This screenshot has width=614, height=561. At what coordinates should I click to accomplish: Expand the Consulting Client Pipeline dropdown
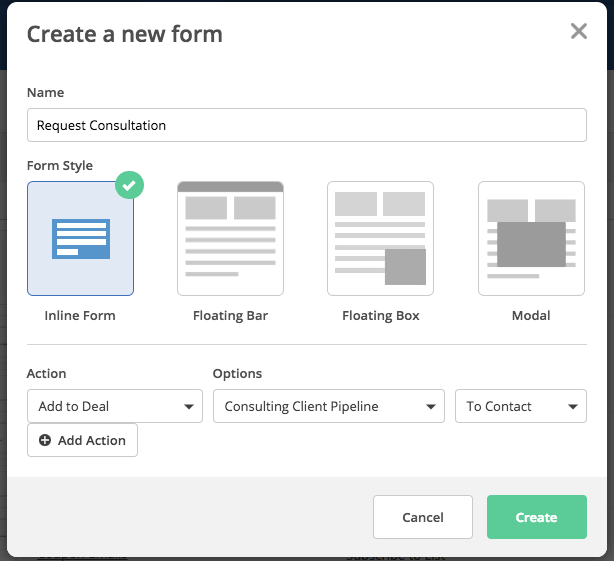point(329,406)
